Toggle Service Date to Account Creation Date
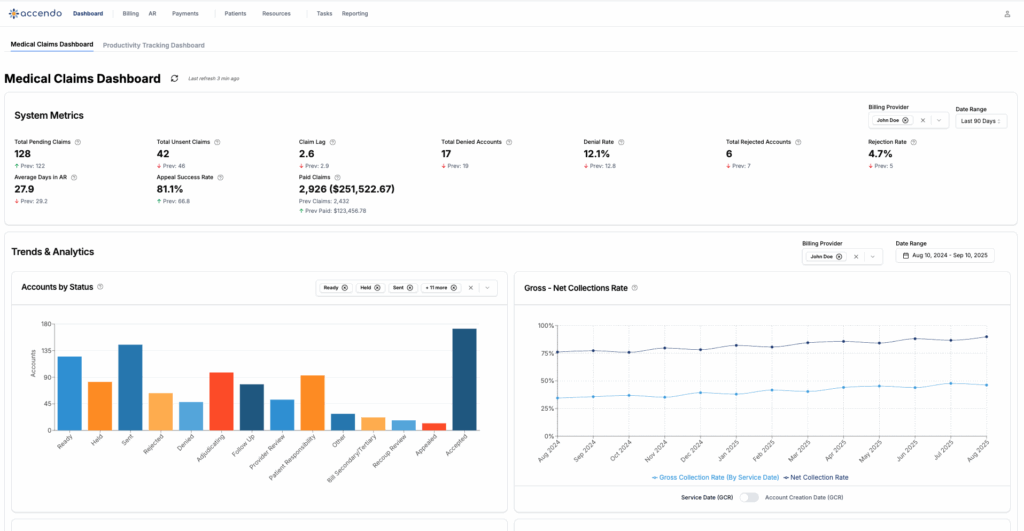The width and height of the screenshot is (1024, 531). (x=749, y=497)
